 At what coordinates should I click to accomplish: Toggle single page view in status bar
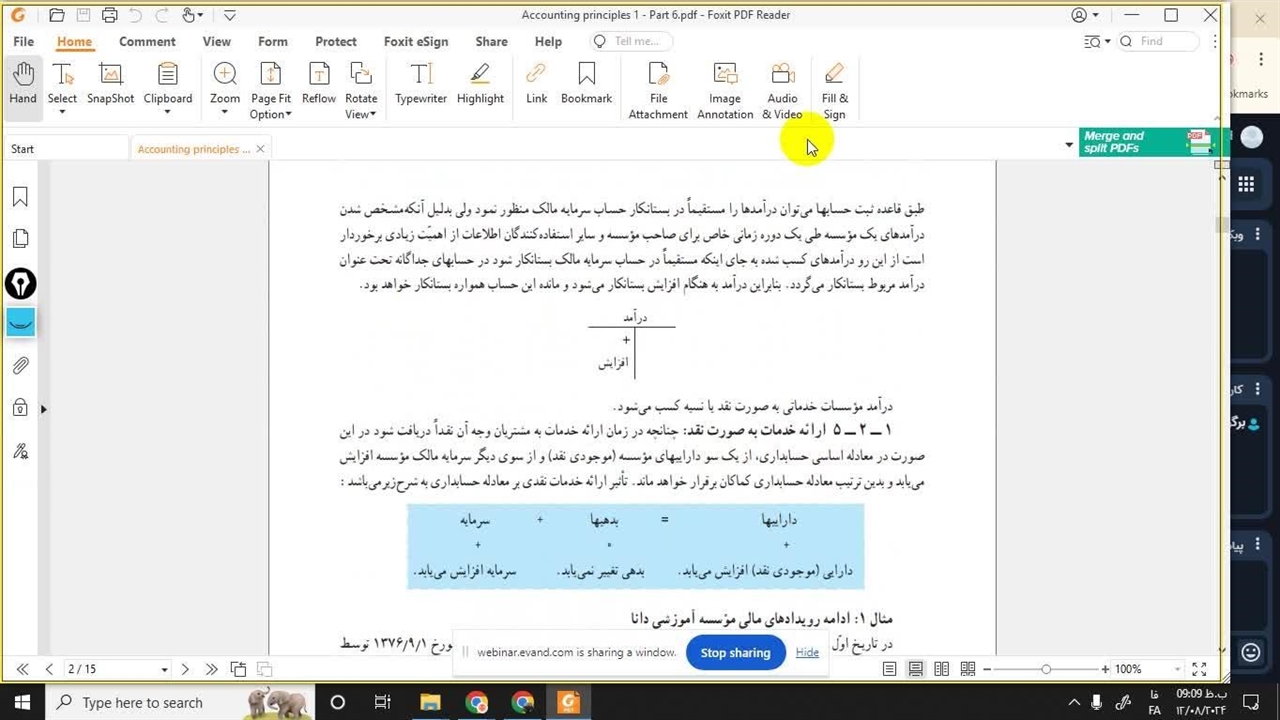[889, 669]
